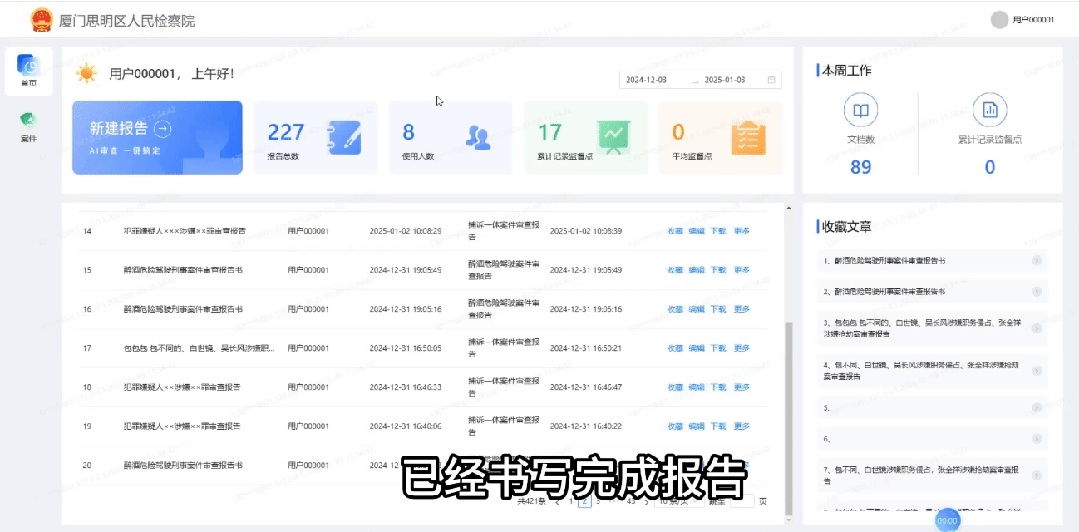Click 厦门思明区人民检察院 header title
This screenshot has height=532, width=1079.
pos(127,21)
